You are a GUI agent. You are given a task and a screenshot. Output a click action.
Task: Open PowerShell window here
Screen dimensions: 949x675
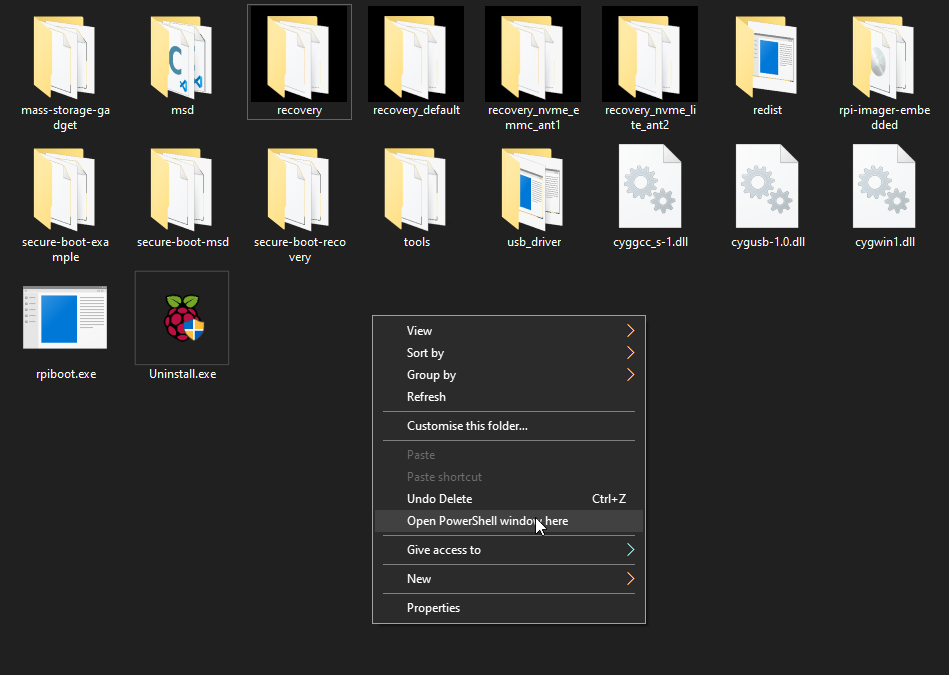pos(509,521)
